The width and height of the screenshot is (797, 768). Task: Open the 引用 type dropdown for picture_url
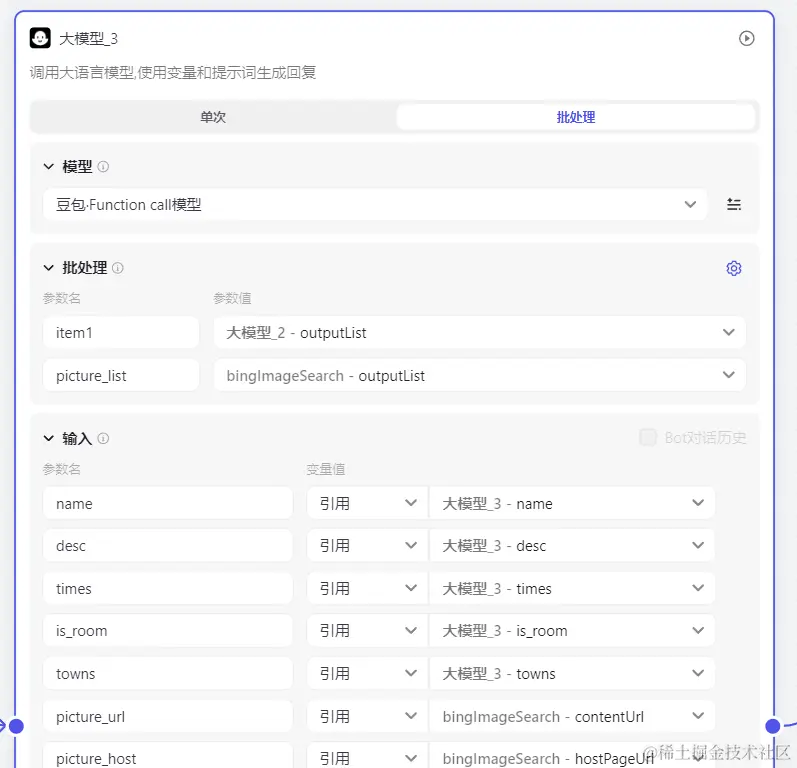click(367, 716)
